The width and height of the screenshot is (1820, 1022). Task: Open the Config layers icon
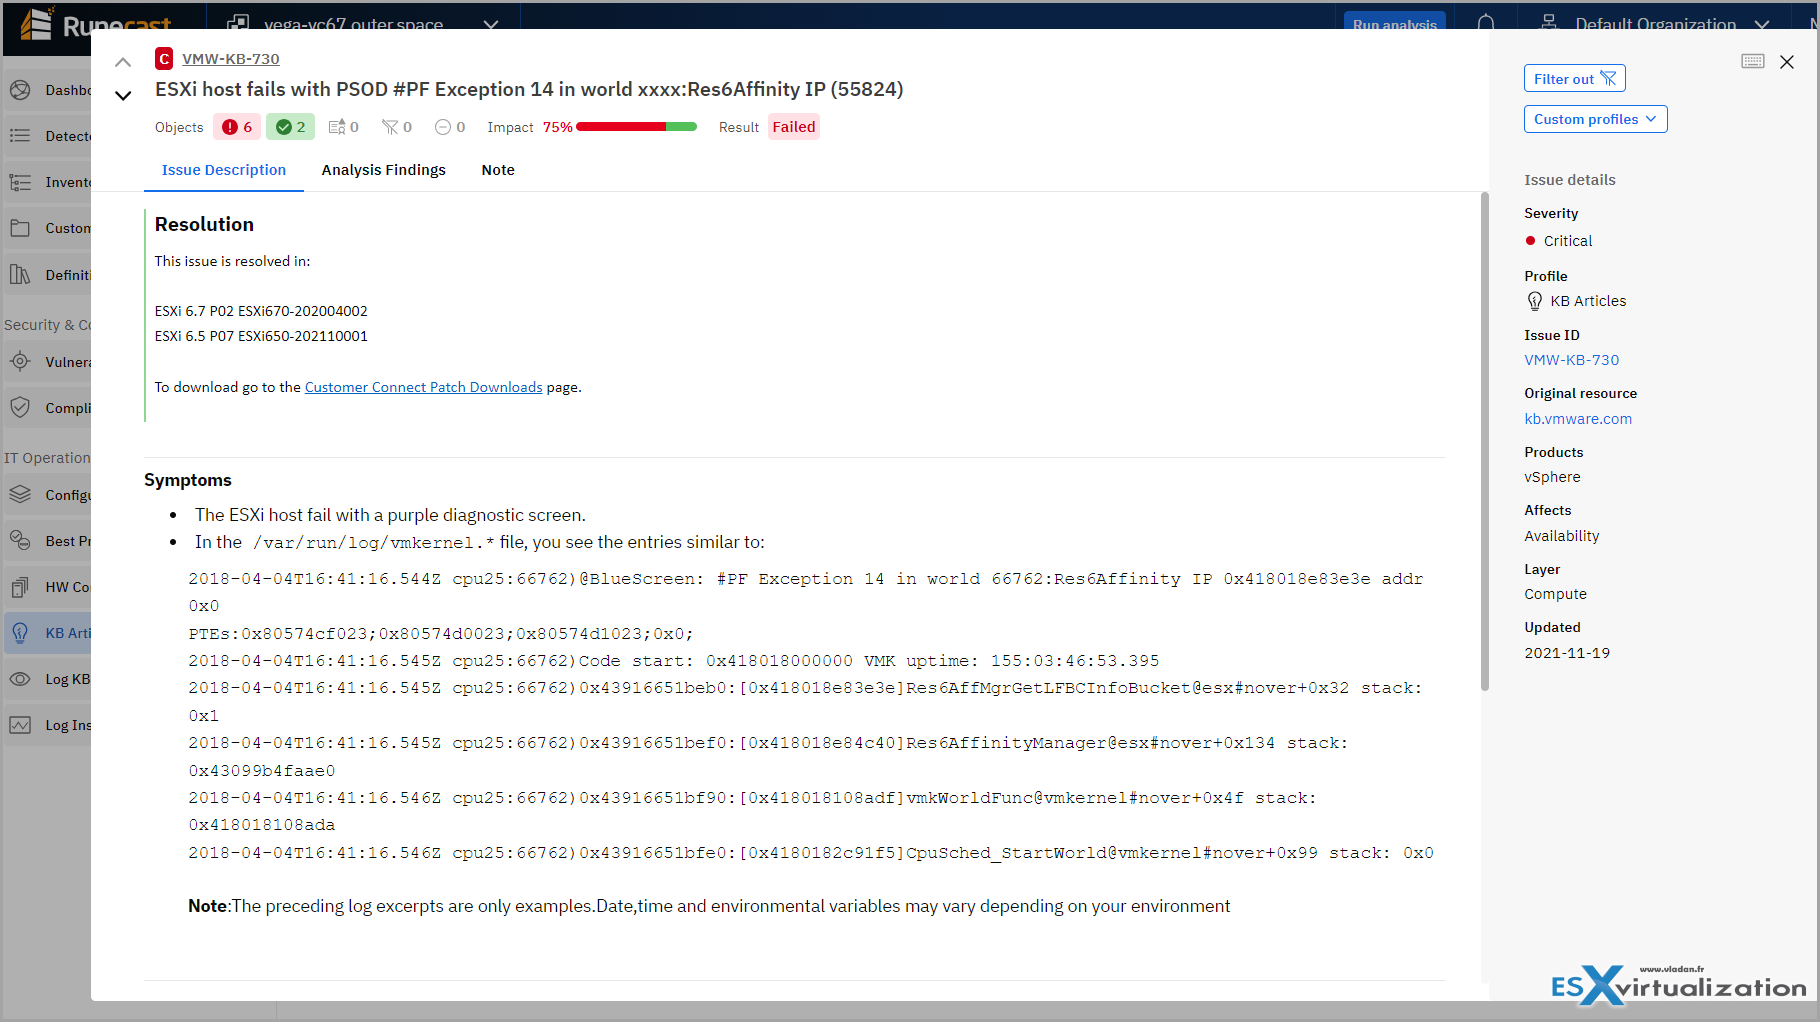click(x=20, y=495)
